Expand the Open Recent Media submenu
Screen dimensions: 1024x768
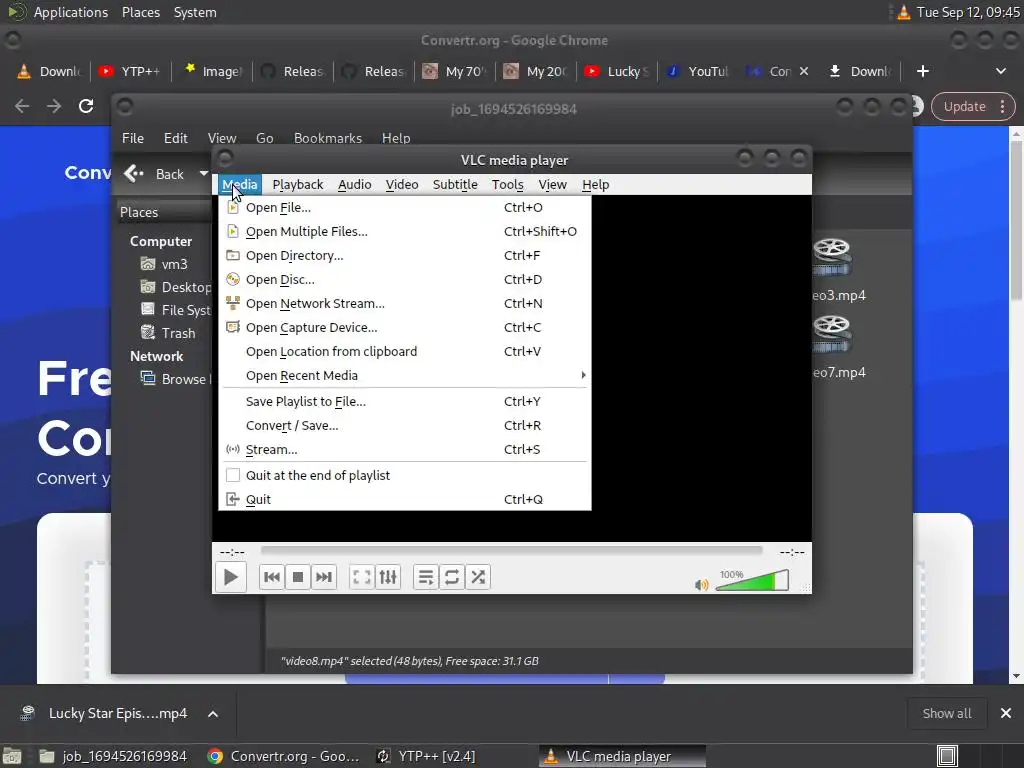[405, 376]
